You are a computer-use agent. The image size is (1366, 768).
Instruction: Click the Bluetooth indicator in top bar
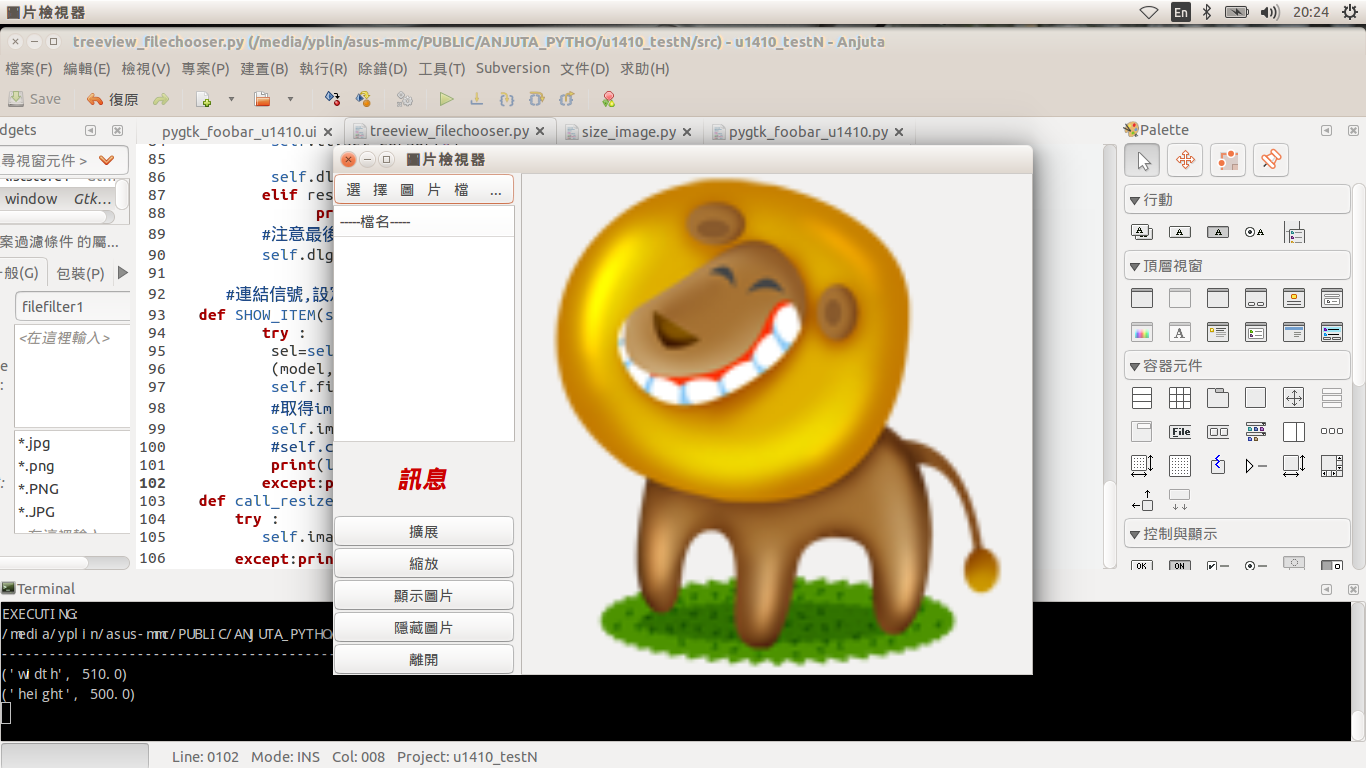point(1206,12)
